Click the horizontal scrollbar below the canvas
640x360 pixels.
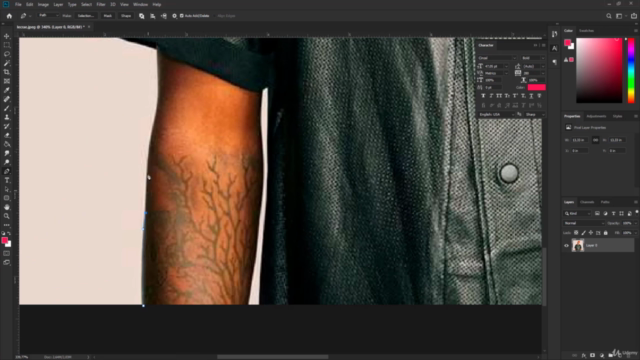coord(273,357)
